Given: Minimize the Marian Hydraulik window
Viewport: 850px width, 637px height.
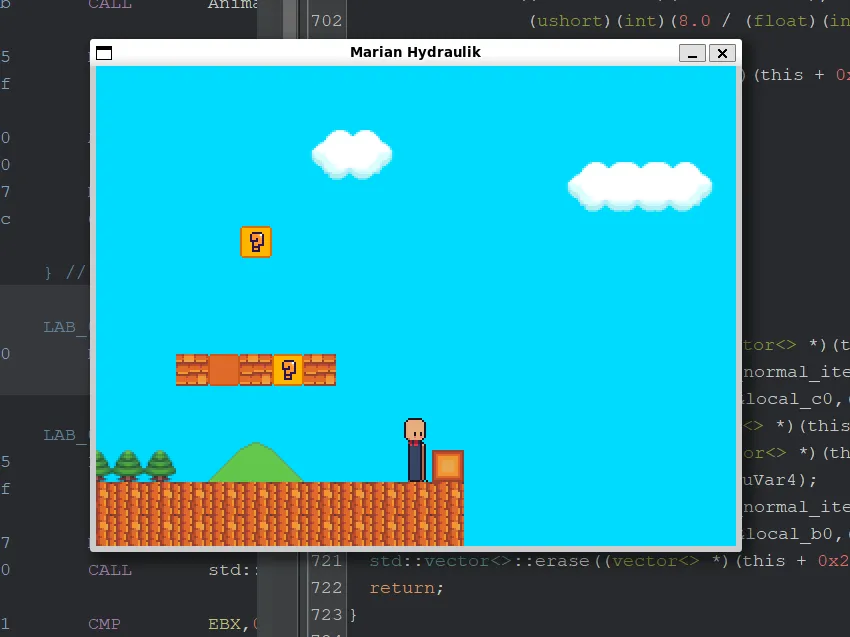Looking at the screenshot, I should click(692, 53).
